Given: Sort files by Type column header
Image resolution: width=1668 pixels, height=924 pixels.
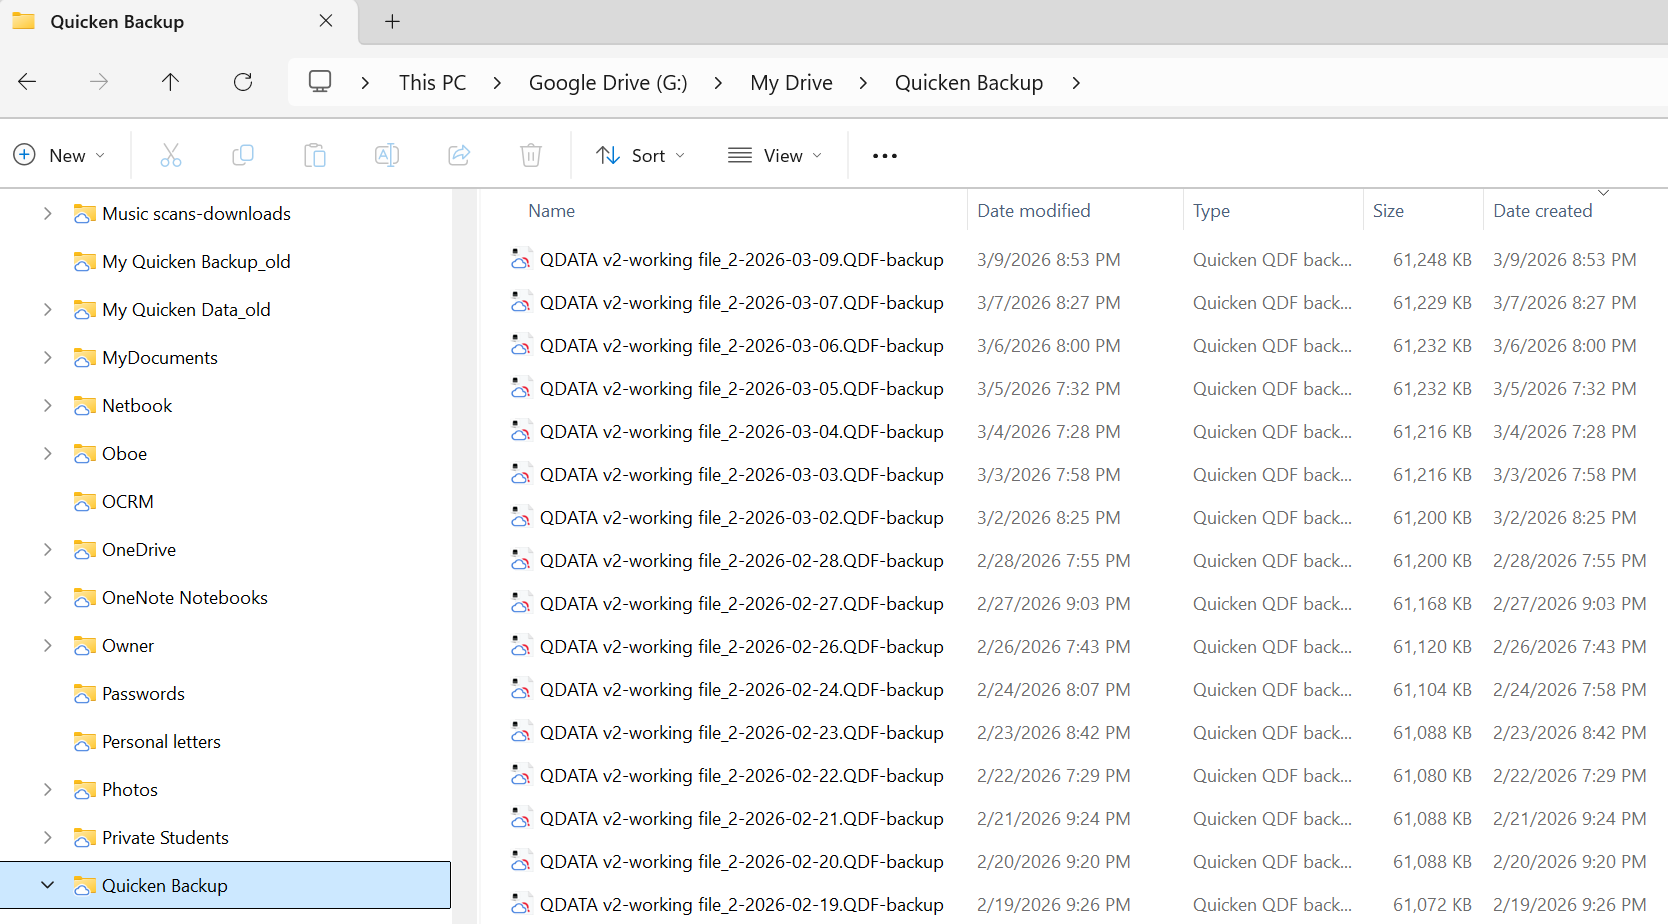Looking at the screenshot, I should pyautogui.click(x=1211, y=211).
